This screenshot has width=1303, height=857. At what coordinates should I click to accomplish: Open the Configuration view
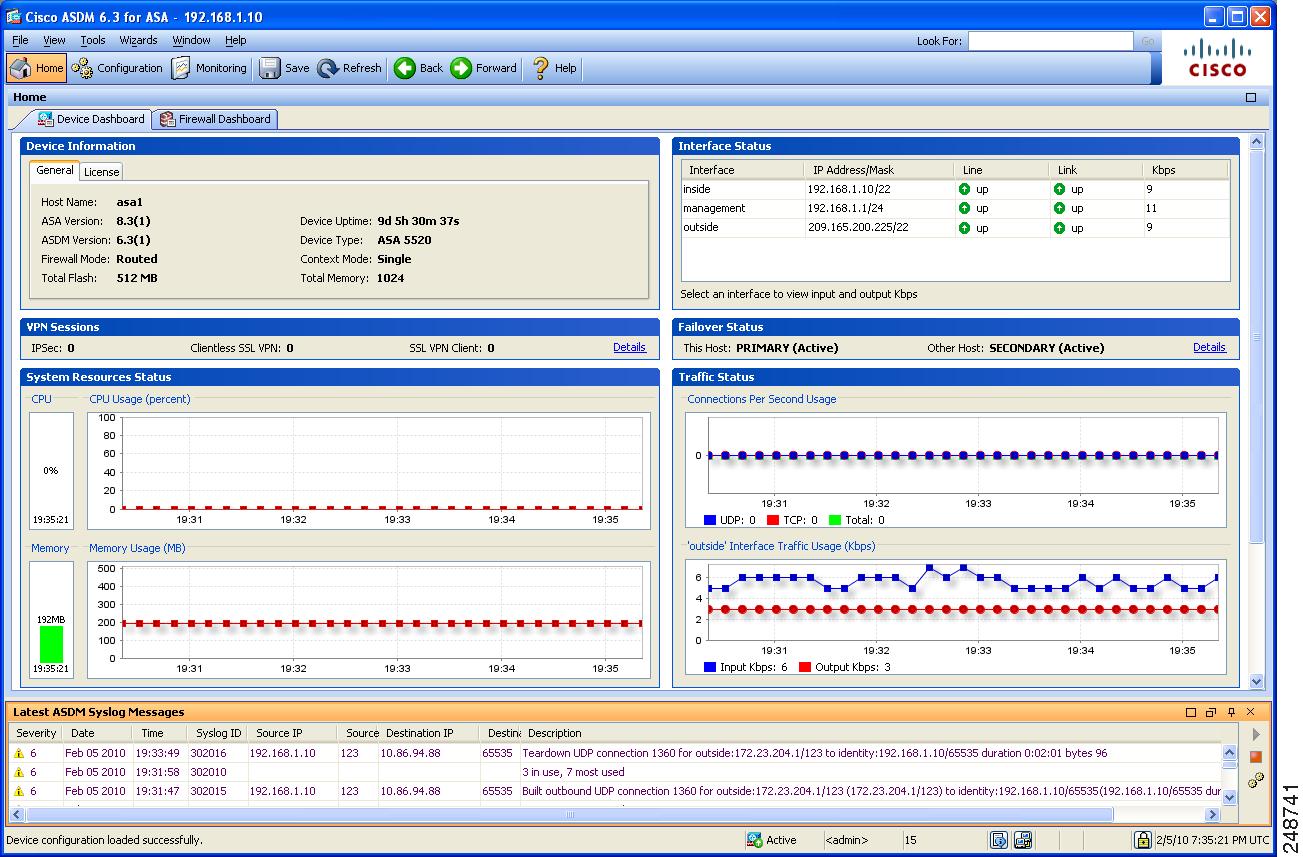[117, 68]
